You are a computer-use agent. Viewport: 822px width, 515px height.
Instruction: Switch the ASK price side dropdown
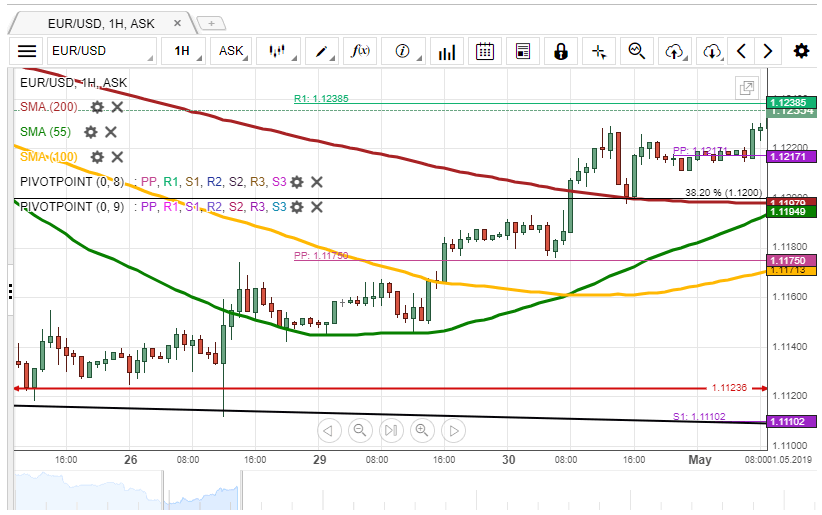tap(231, 51)
